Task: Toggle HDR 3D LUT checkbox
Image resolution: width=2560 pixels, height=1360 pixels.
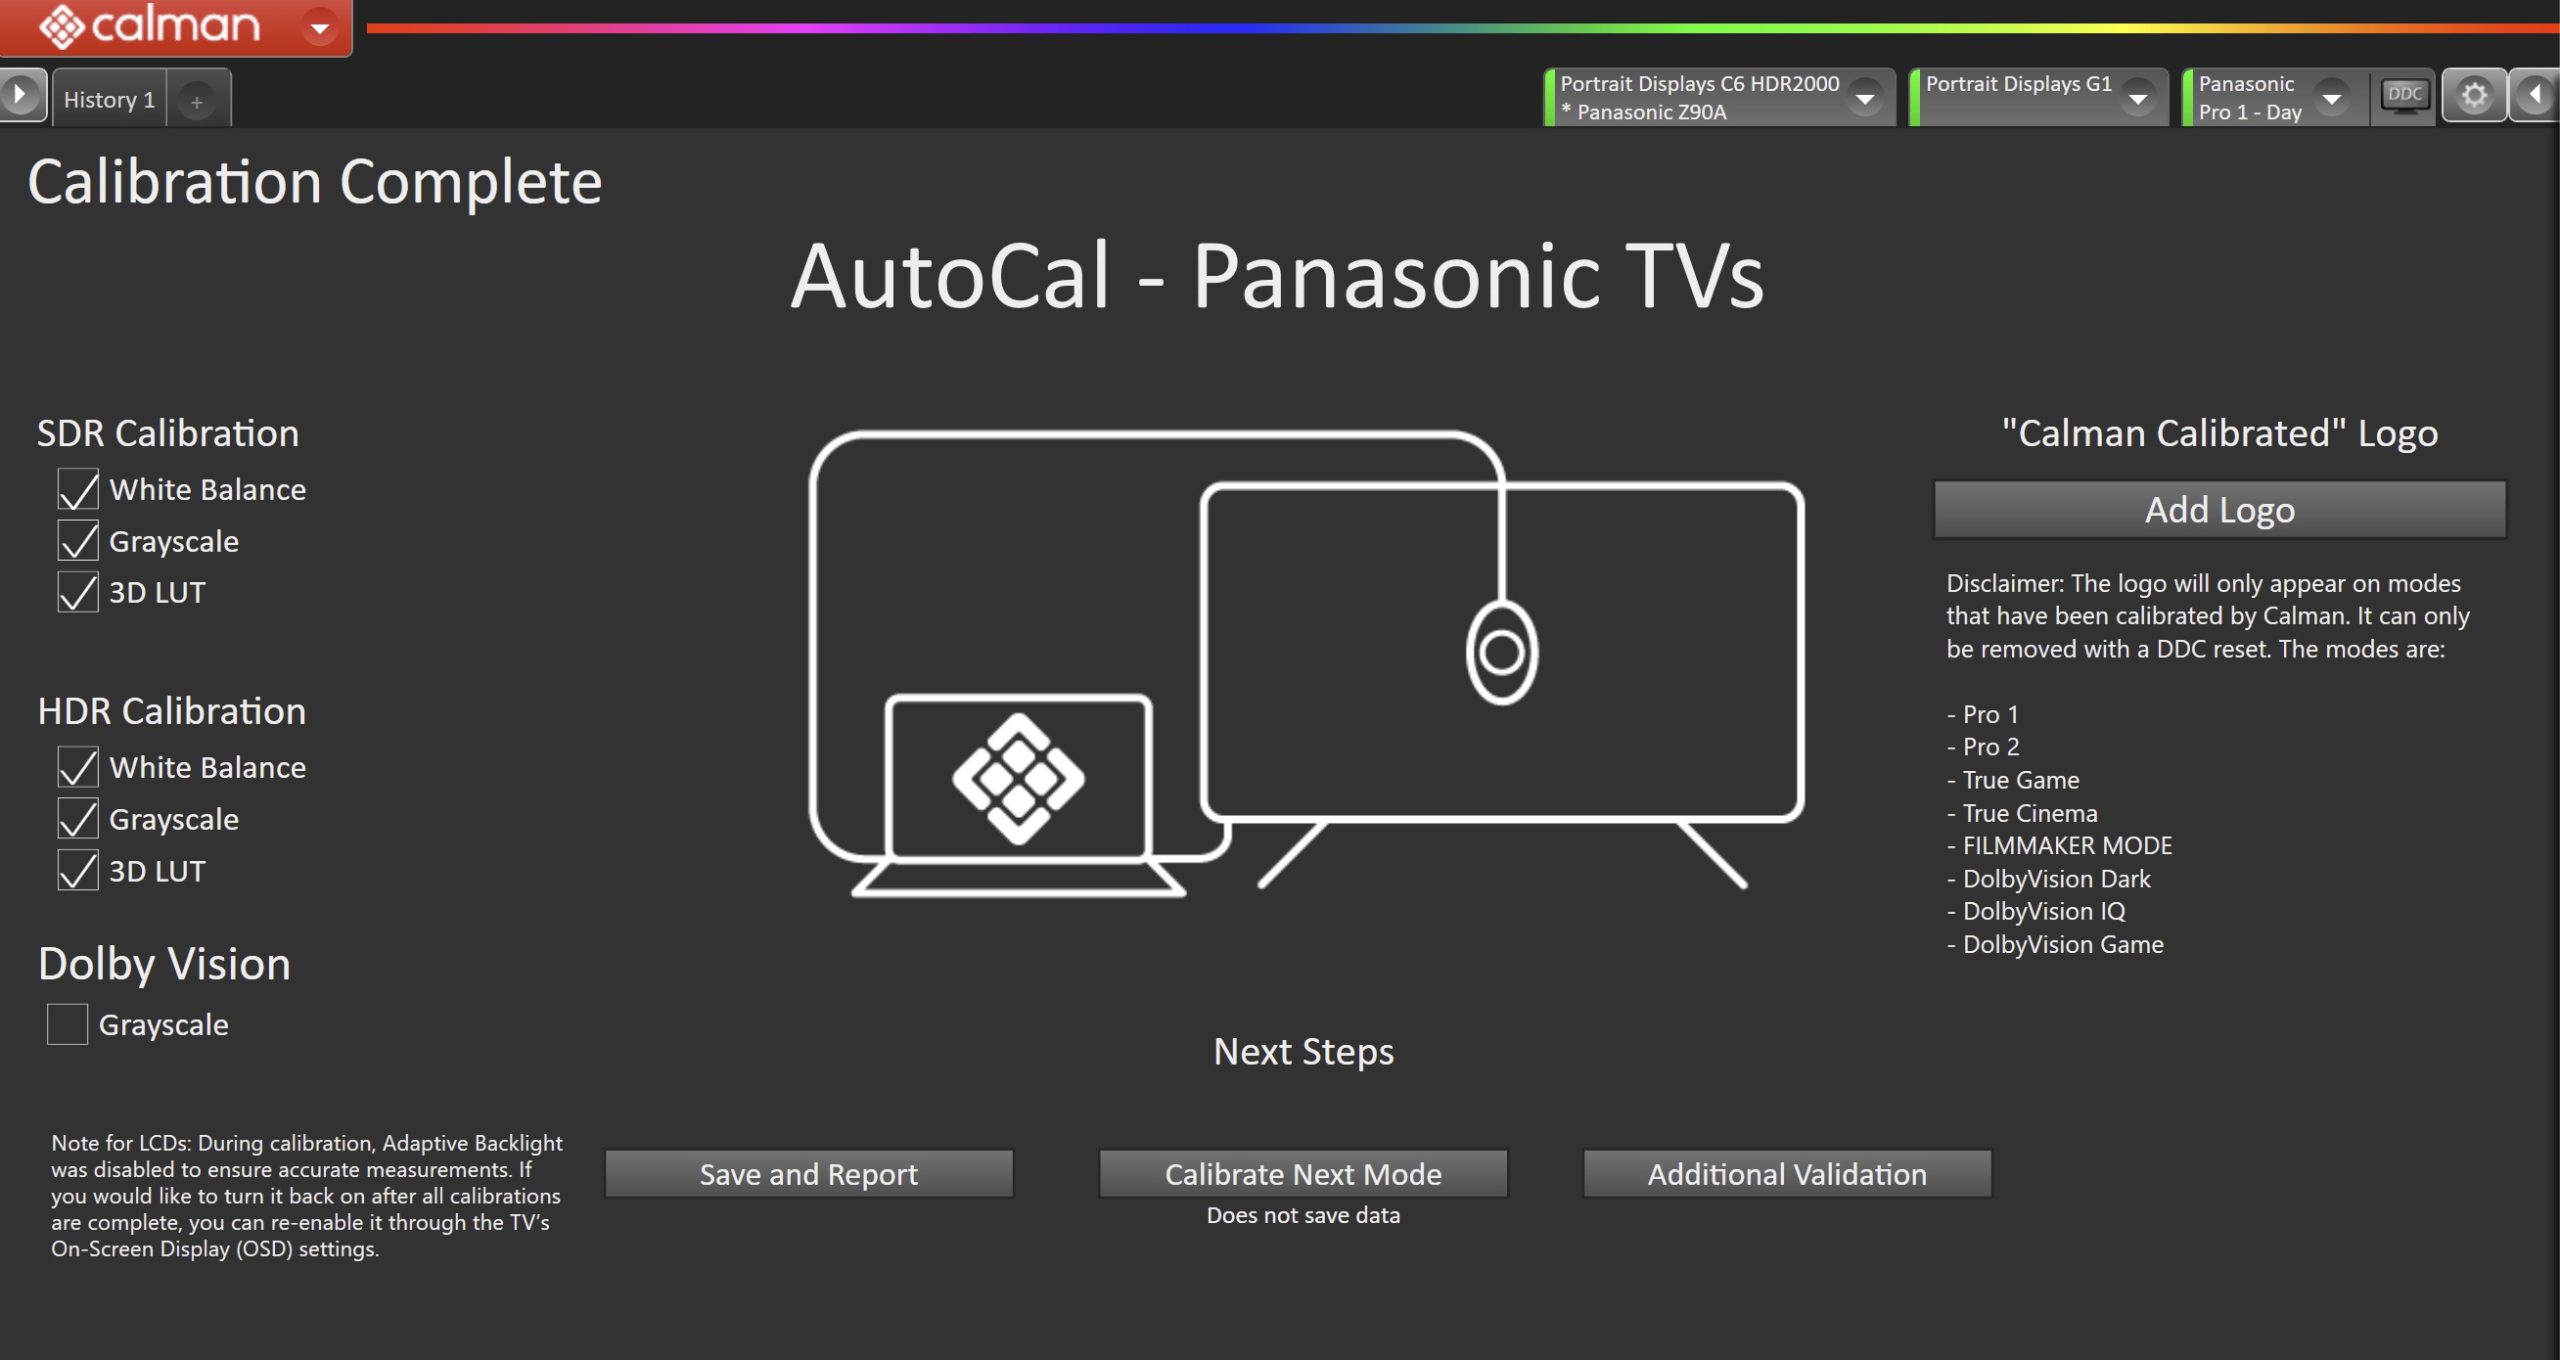Action: [78, 870]
